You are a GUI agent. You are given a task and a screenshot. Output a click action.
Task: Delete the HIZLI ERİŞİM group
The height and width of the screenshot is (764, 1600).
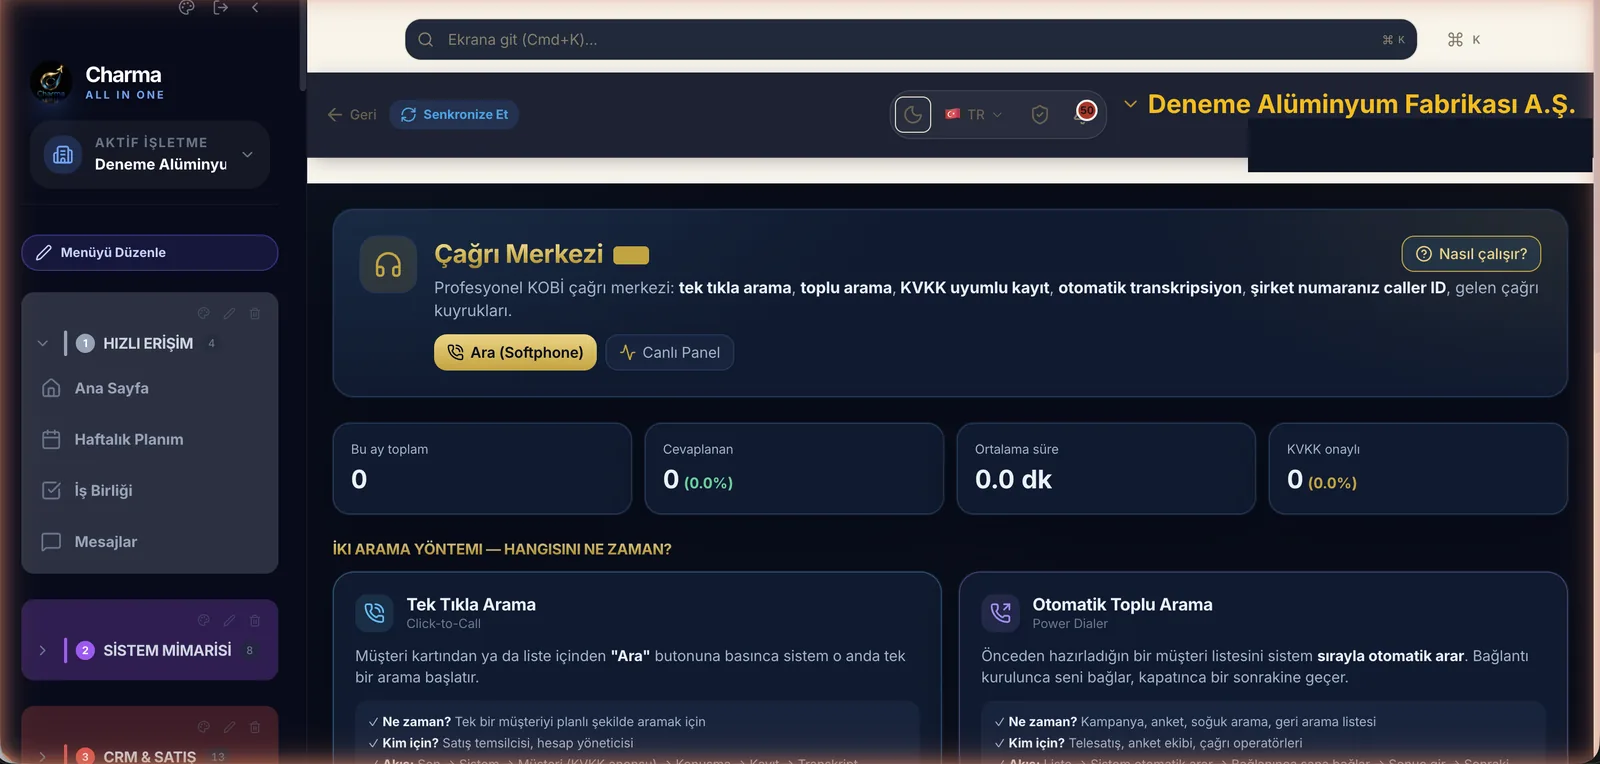[255, 313]
